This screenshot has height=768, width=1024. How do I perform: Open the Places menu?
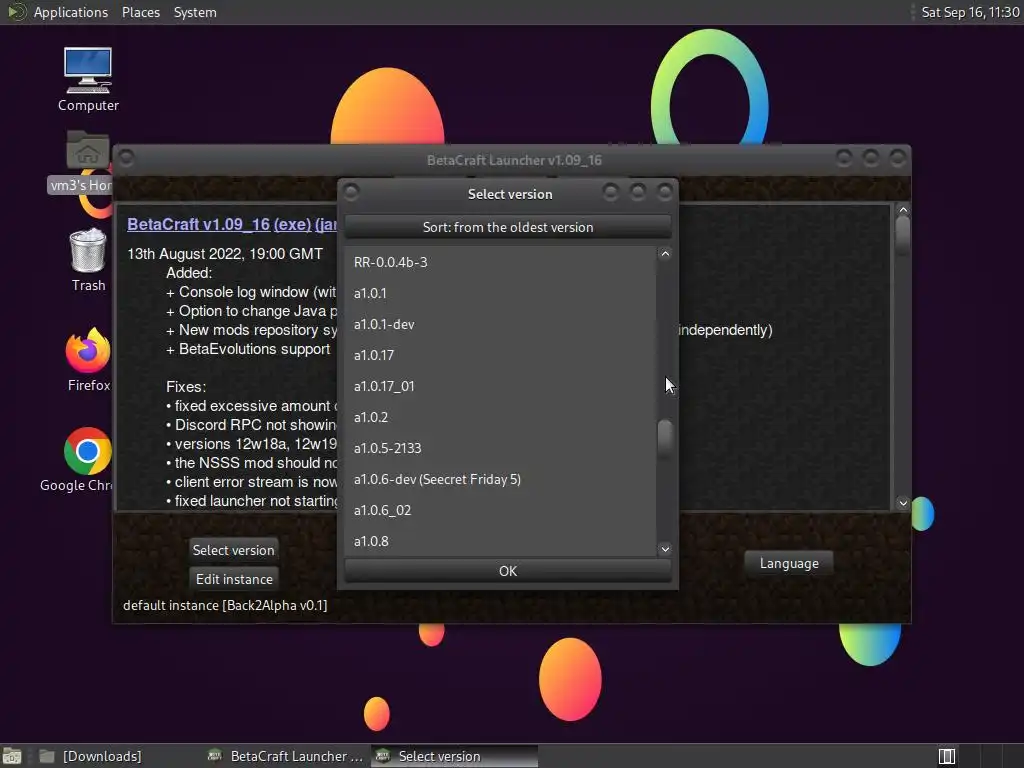(140, 12)
